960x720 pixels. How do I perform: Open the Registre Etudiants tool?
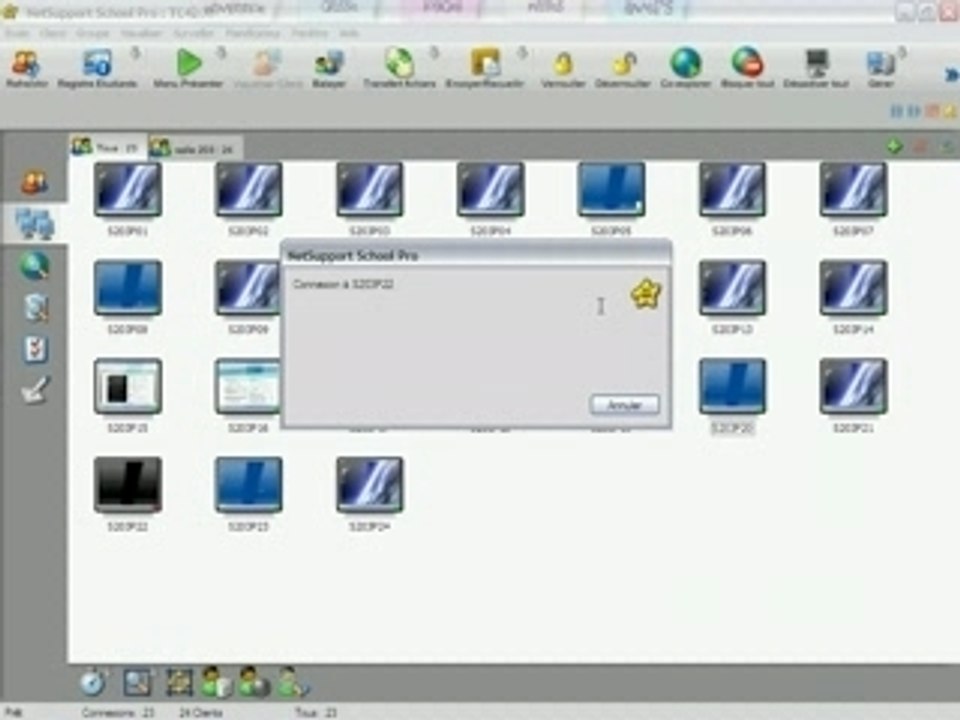97,68
